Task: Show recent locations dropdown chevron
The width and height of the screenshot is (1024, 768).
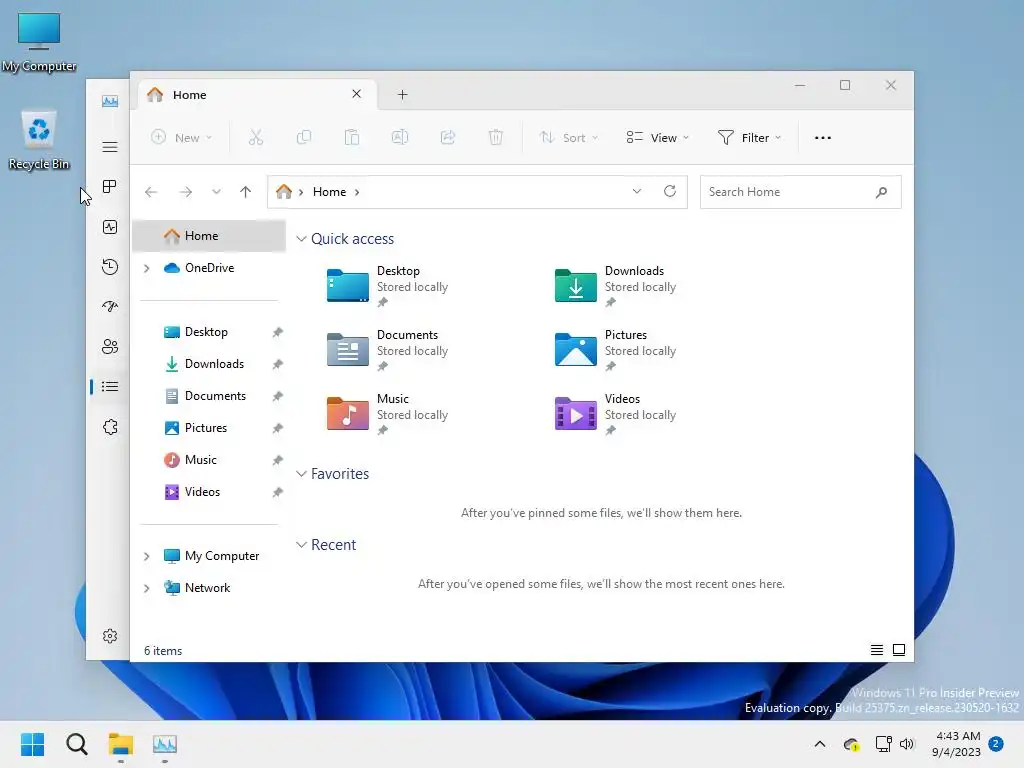Action: tap(216, 192)
